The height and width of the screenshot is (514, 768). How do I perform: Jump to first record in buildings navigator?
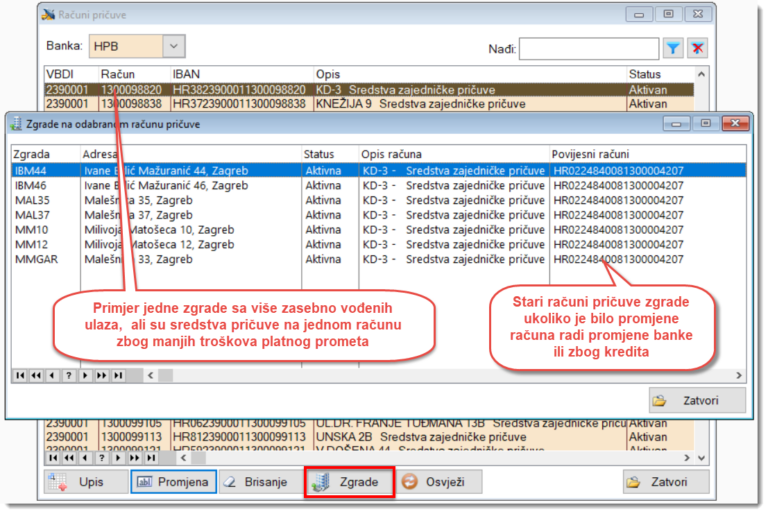point(19,375)
